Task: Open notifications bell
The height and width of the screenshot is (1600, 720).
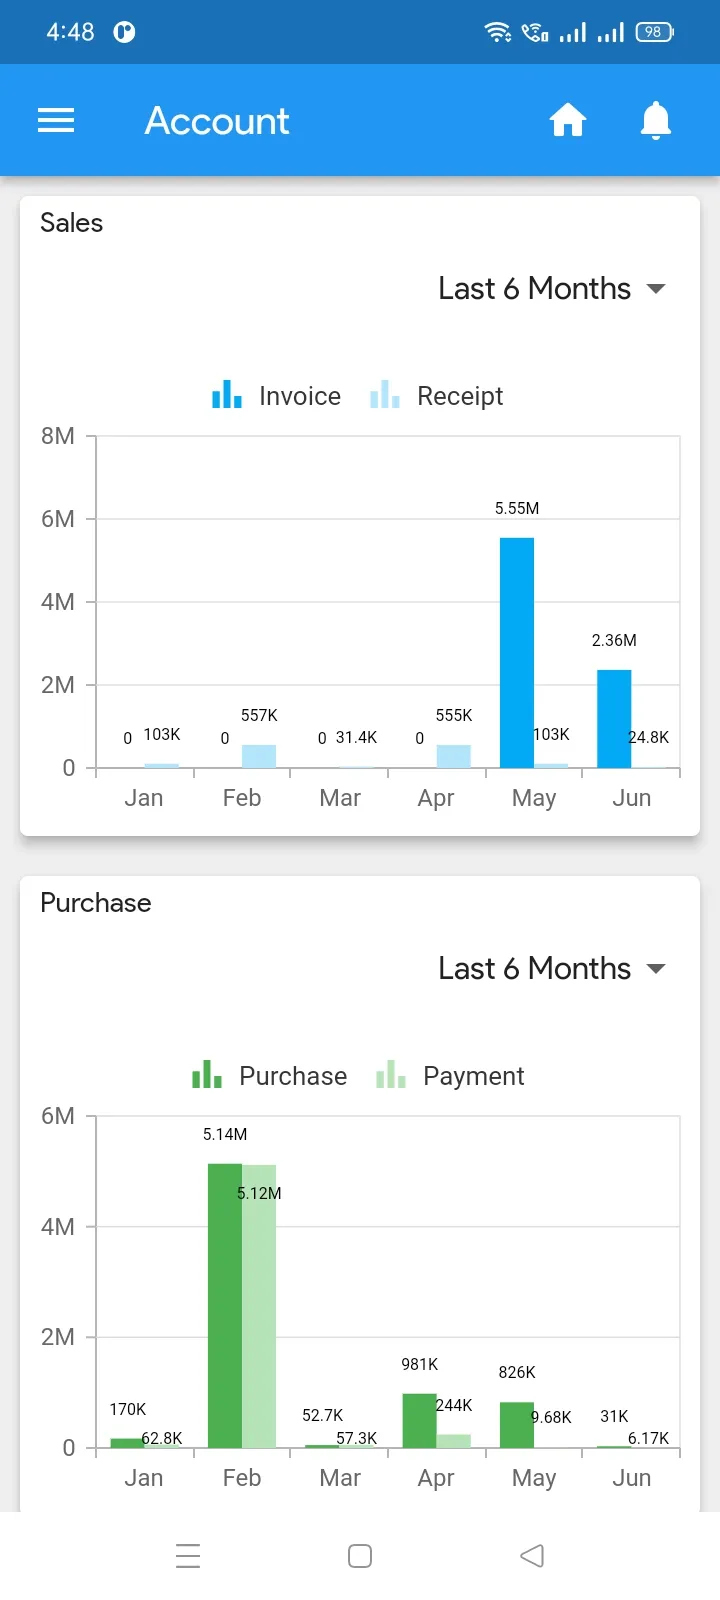Action: point(656,121)
